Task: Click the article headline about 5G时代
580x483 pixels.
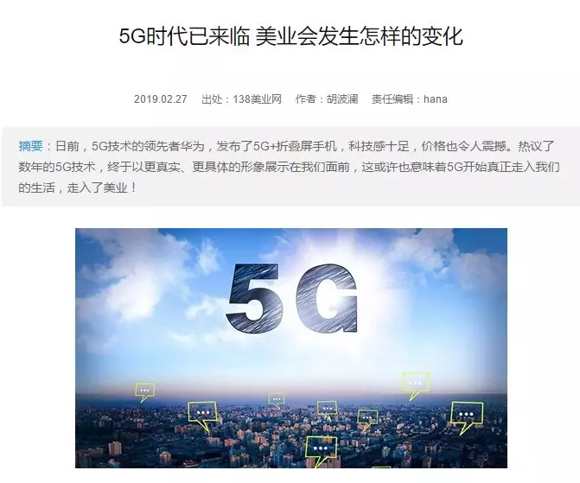Action: pyautogui.click(x=291, y=36)
